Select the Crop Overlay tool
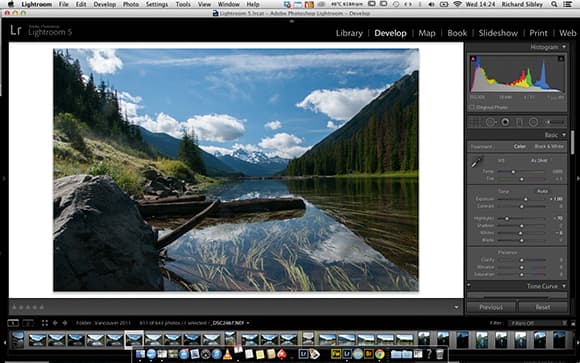This screenshot has height=363, width=580. 476,122
